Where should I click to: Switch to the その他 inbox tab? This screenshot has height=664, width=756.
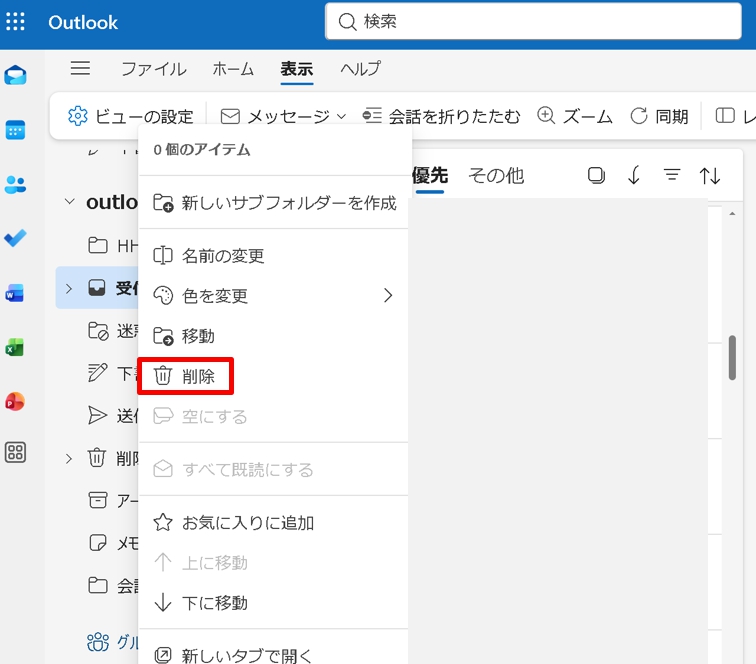tap(496, 176)
